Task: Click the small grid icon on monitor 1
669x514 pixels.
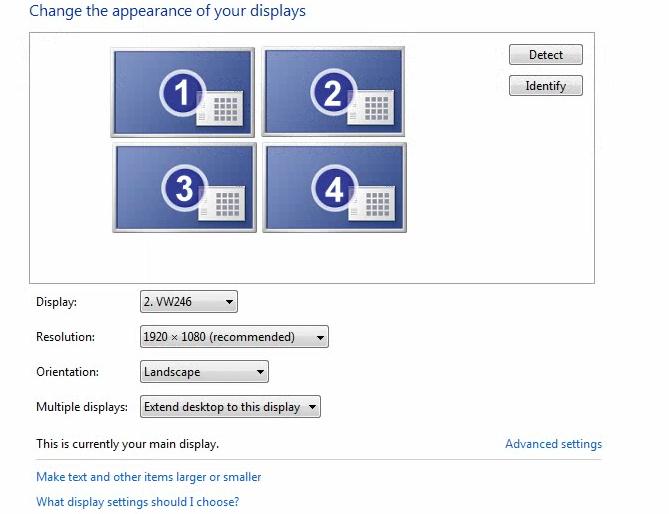Action: coord(224,110)
